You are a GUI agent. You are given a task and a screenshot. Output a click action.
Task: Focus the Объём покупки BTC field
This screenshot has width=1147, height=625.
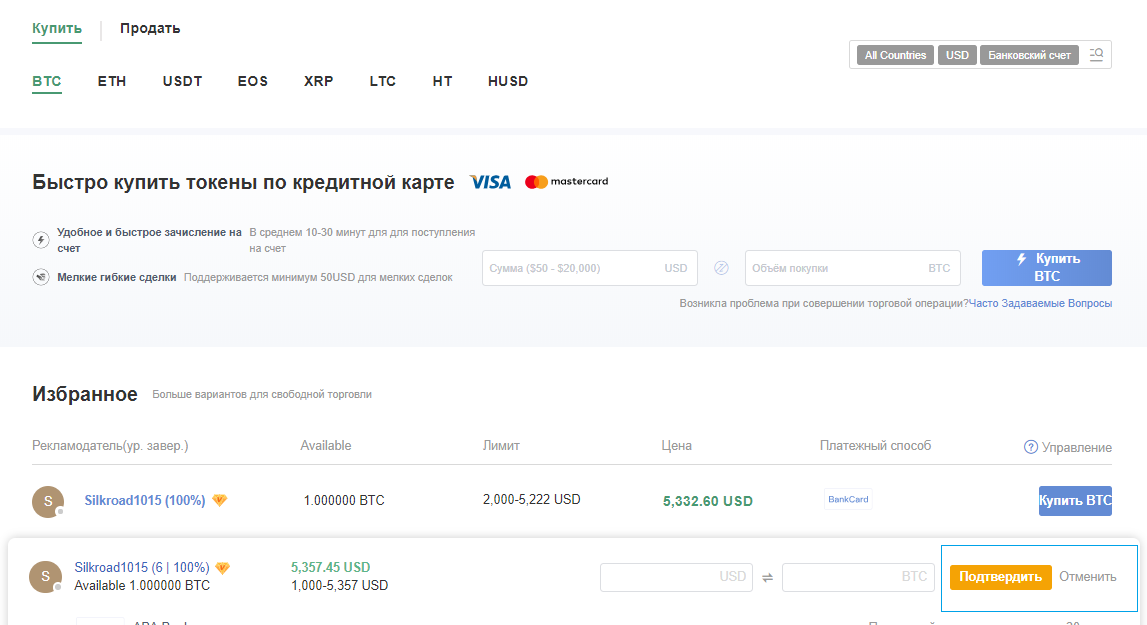point(852,268)
